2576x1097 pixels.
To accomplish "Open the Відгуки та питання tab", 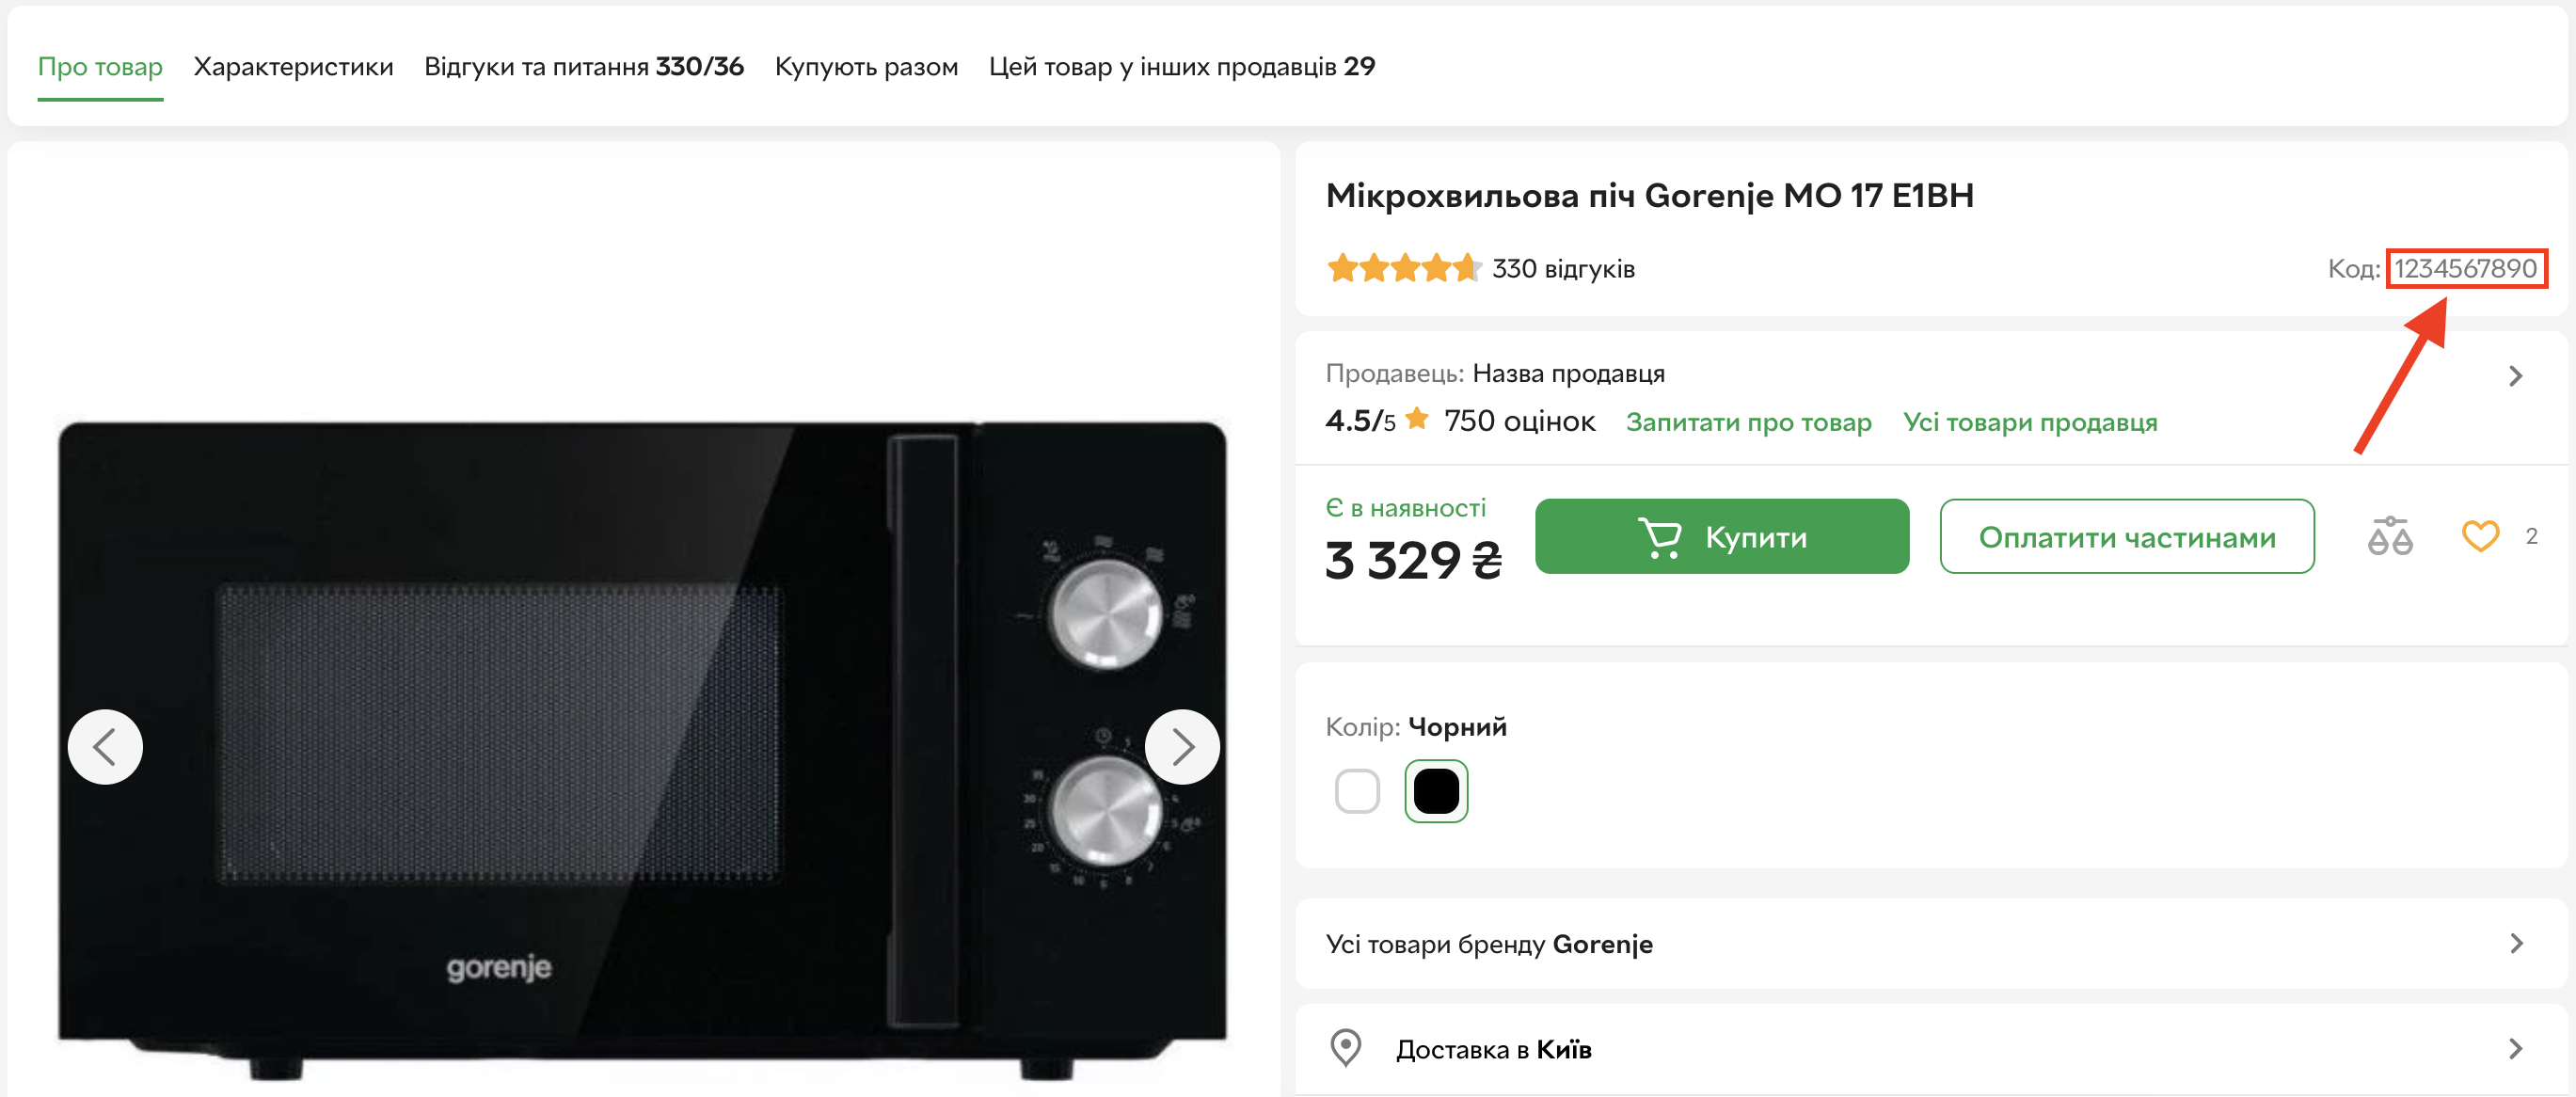I will pos(583,67).
